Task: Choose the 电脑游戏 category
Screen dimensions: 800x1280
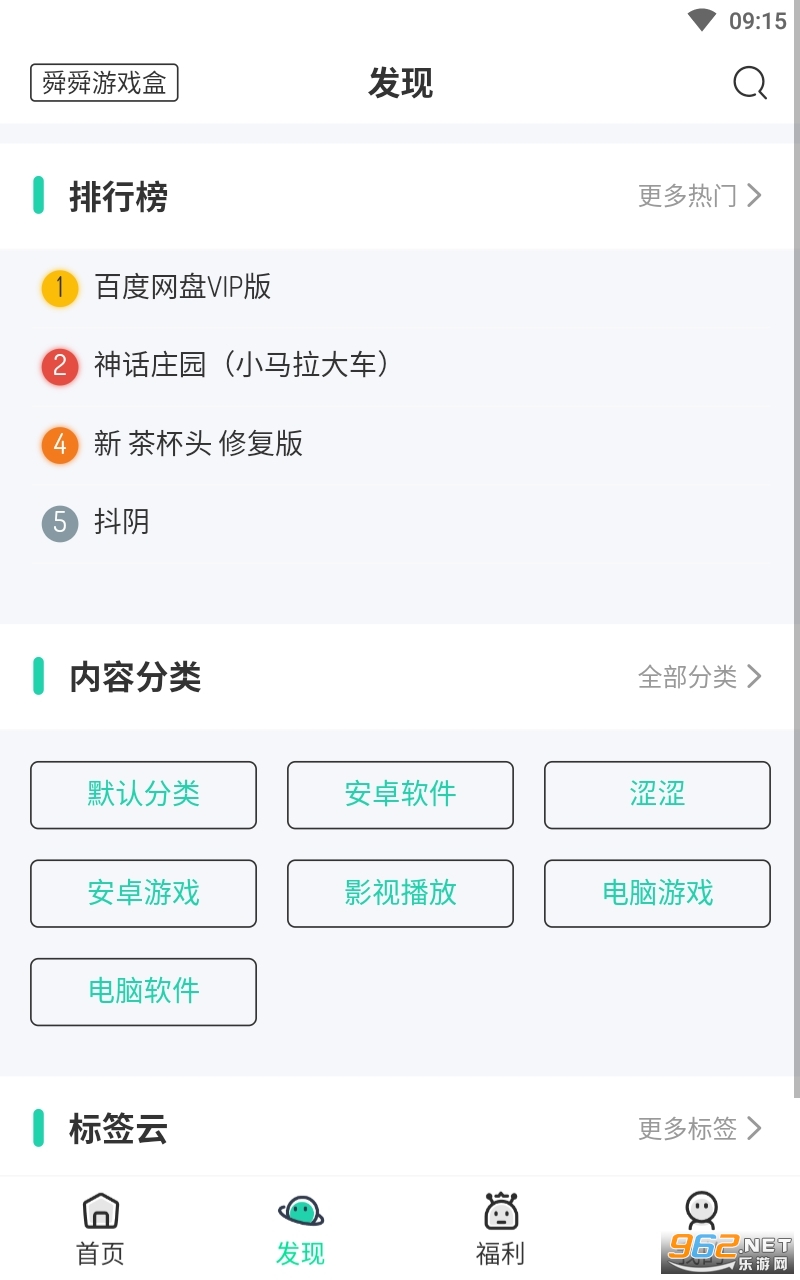Action: click(657, 893)
